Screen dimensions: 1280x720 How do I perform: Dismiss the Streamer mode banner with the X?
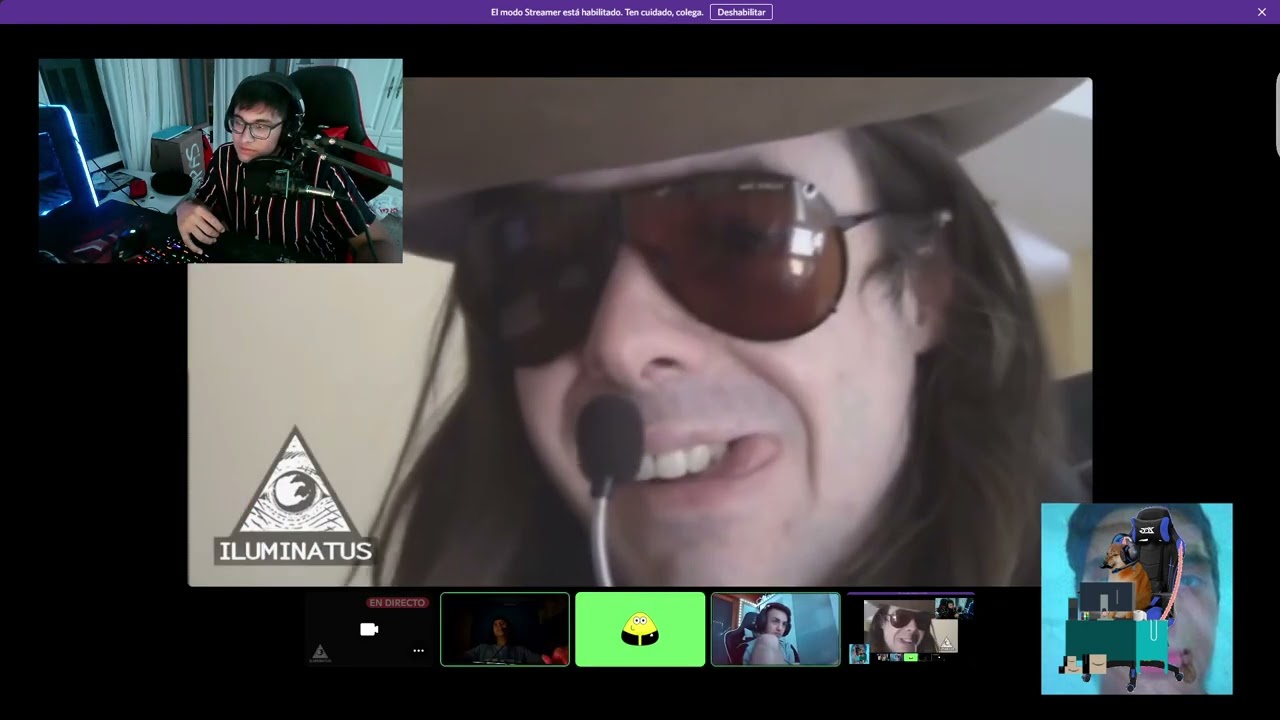tap(1262, 12)
